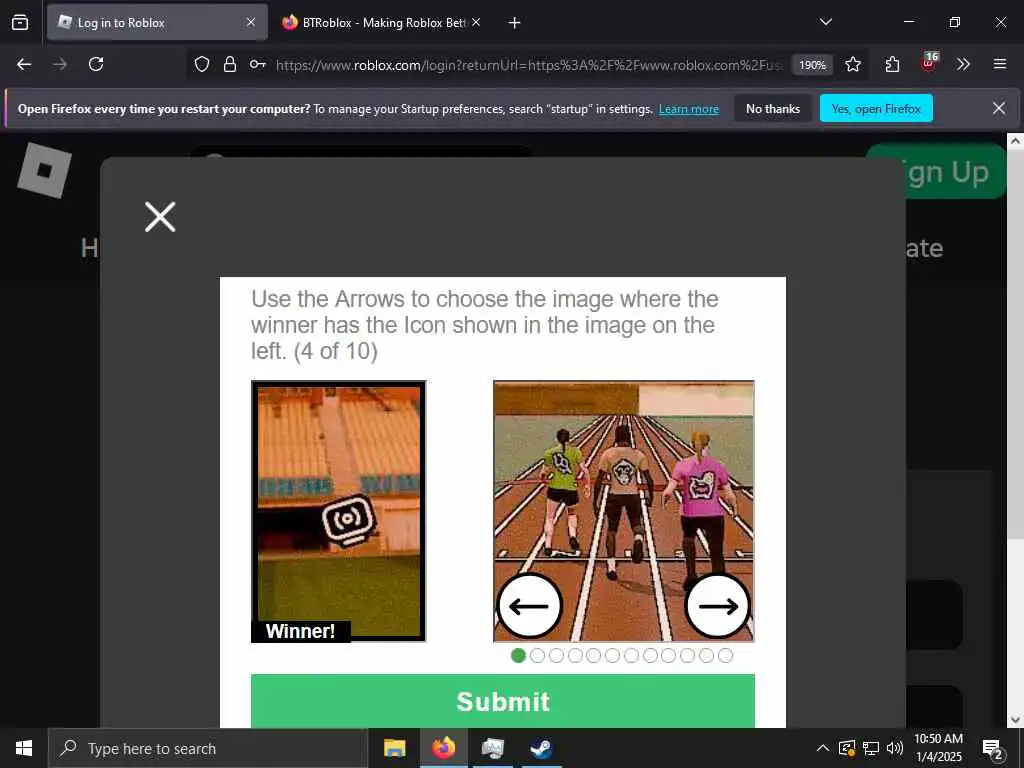The image size is (1024, 768).
Task: Open Steam from the taskbar
Action: click(x=541, y=748)
